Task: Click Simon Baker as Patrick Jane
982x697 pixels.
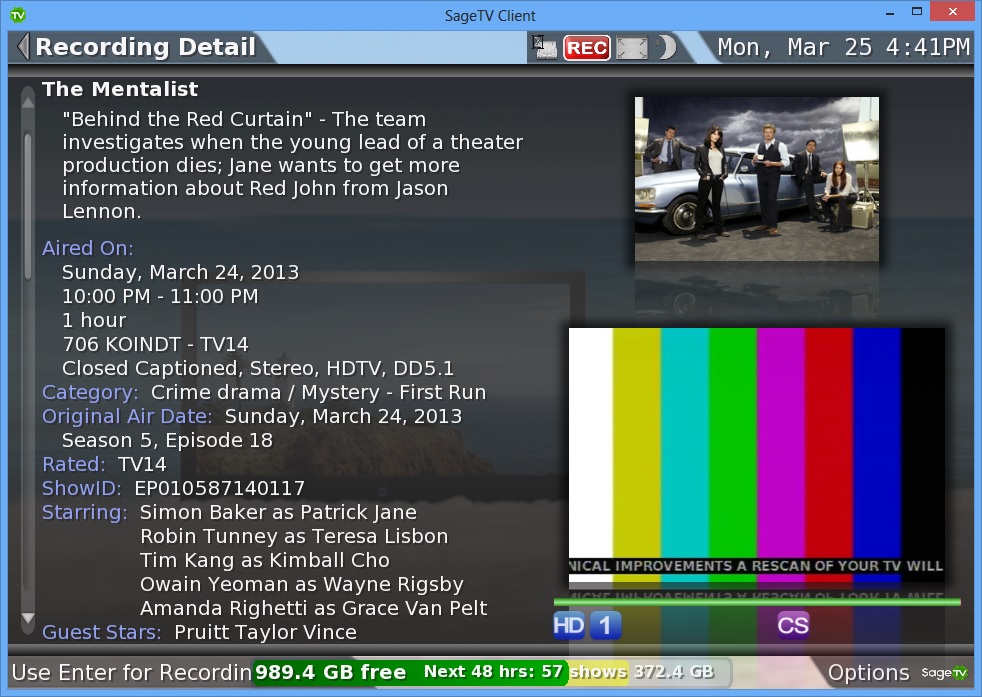Action: (x=278, y=512)
